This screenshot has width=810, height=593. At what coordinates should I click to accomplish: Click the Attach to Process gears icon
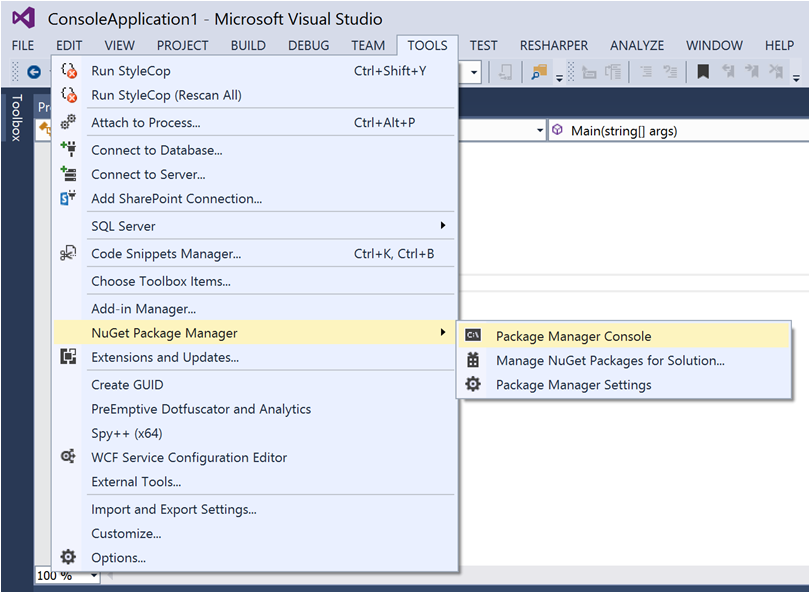pyautogui.click(x=68, y=122)
